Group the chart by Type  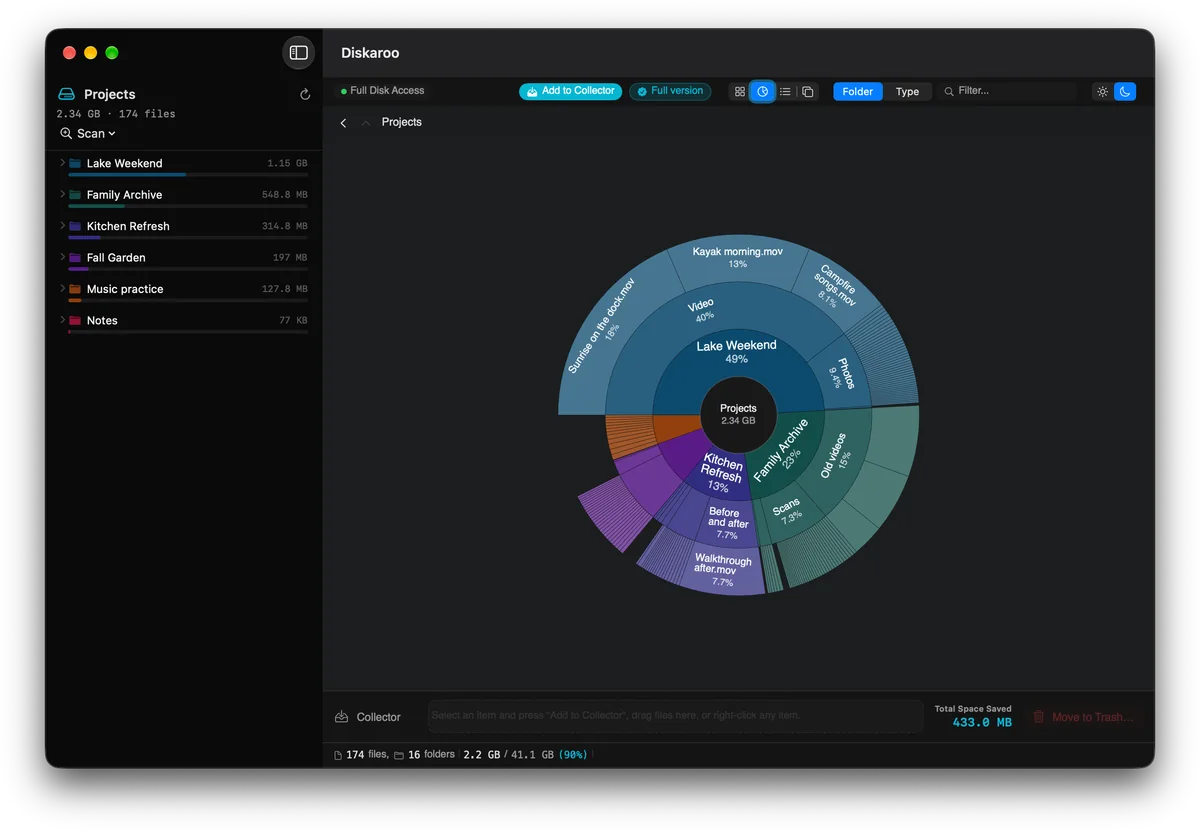click(x=907, y=92)
